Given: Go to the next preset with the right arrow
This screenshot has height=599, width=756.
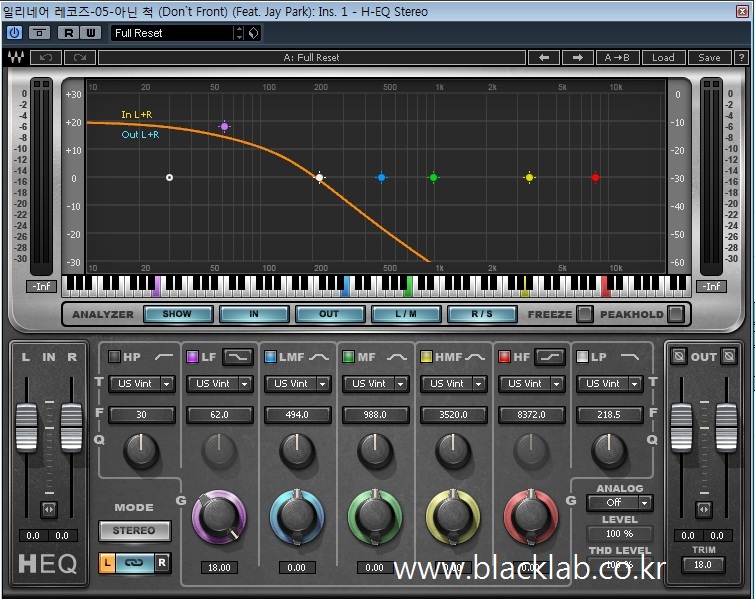Looking at the screenshot, I should tap(578, 57).
